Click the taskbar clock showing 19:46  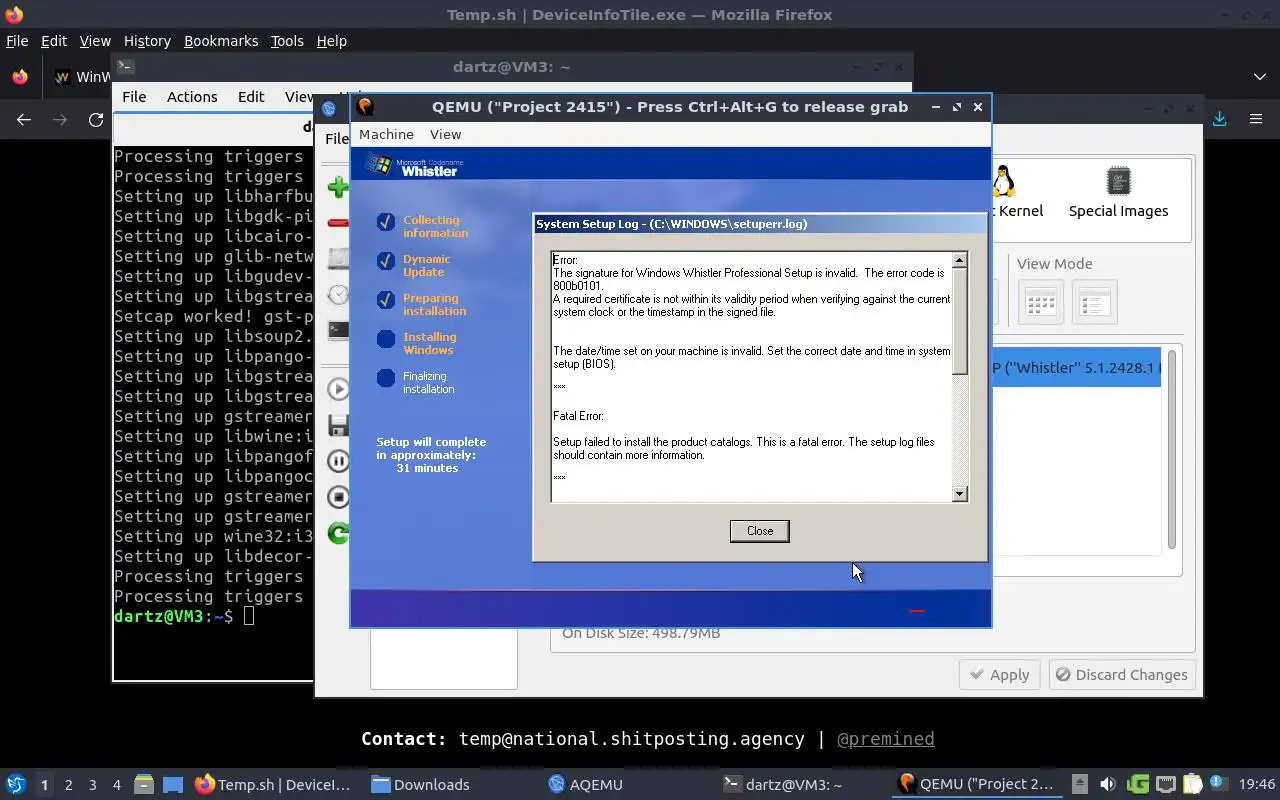point(1257,785)
